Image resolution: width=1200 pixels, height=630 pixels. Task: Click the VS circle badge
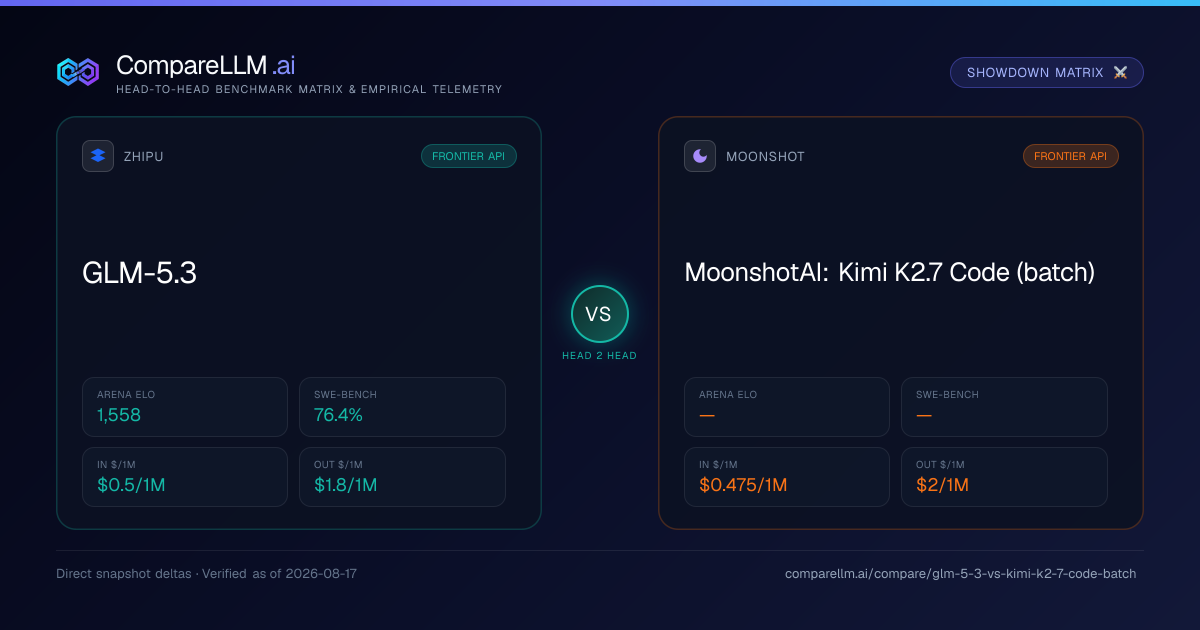[599, 314]
